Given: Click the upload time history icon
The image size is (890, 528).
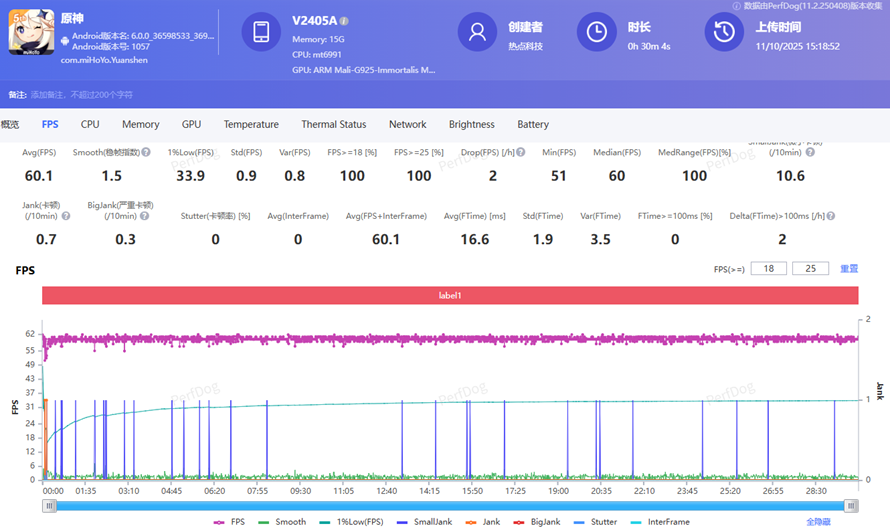Looking at the screenshot, I should pyautogui.click(x=724, y=32).
